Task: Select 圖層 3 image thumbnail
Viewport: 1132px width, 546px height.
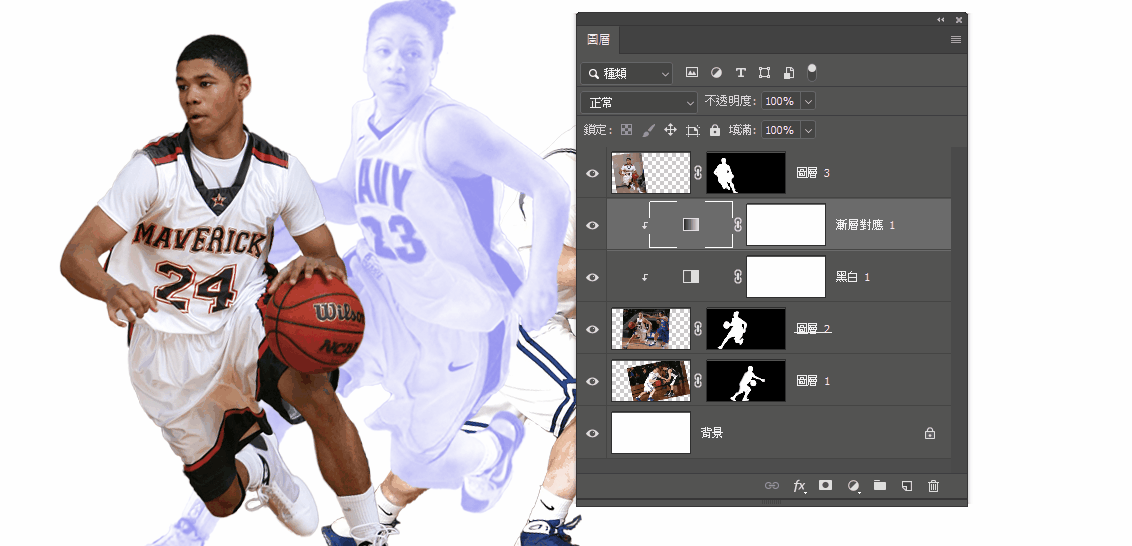Action: coord(651,173)
